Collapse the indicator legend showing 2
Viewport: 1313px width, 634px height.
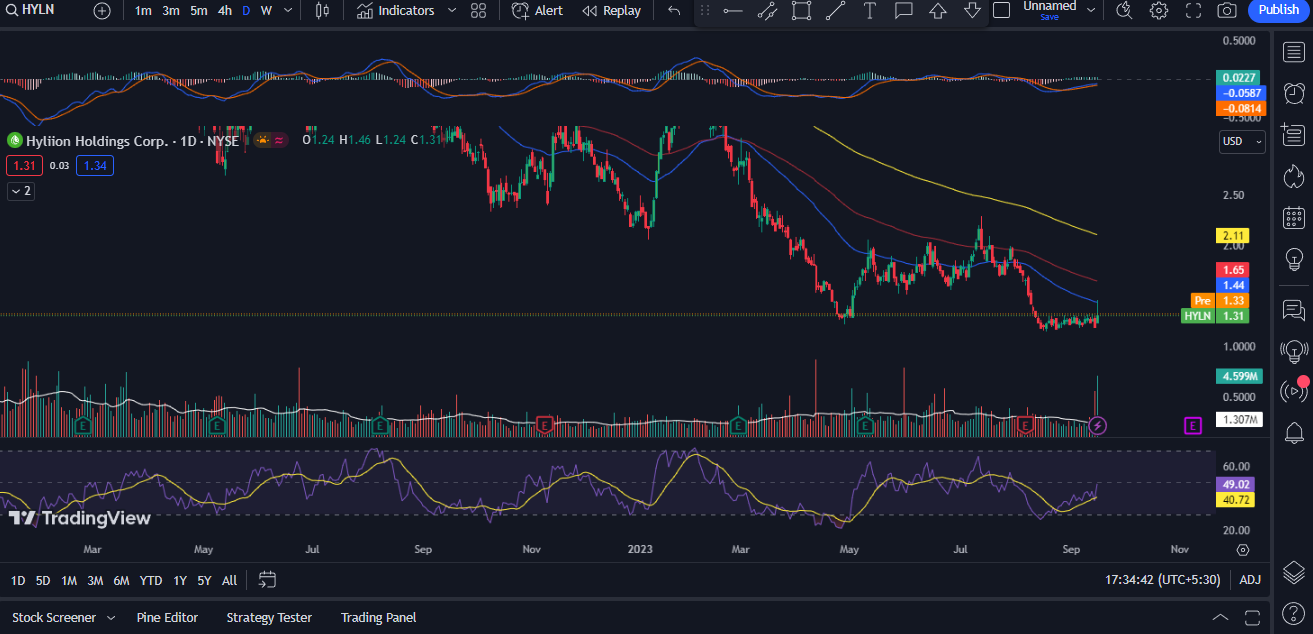[x=21, y=191]
